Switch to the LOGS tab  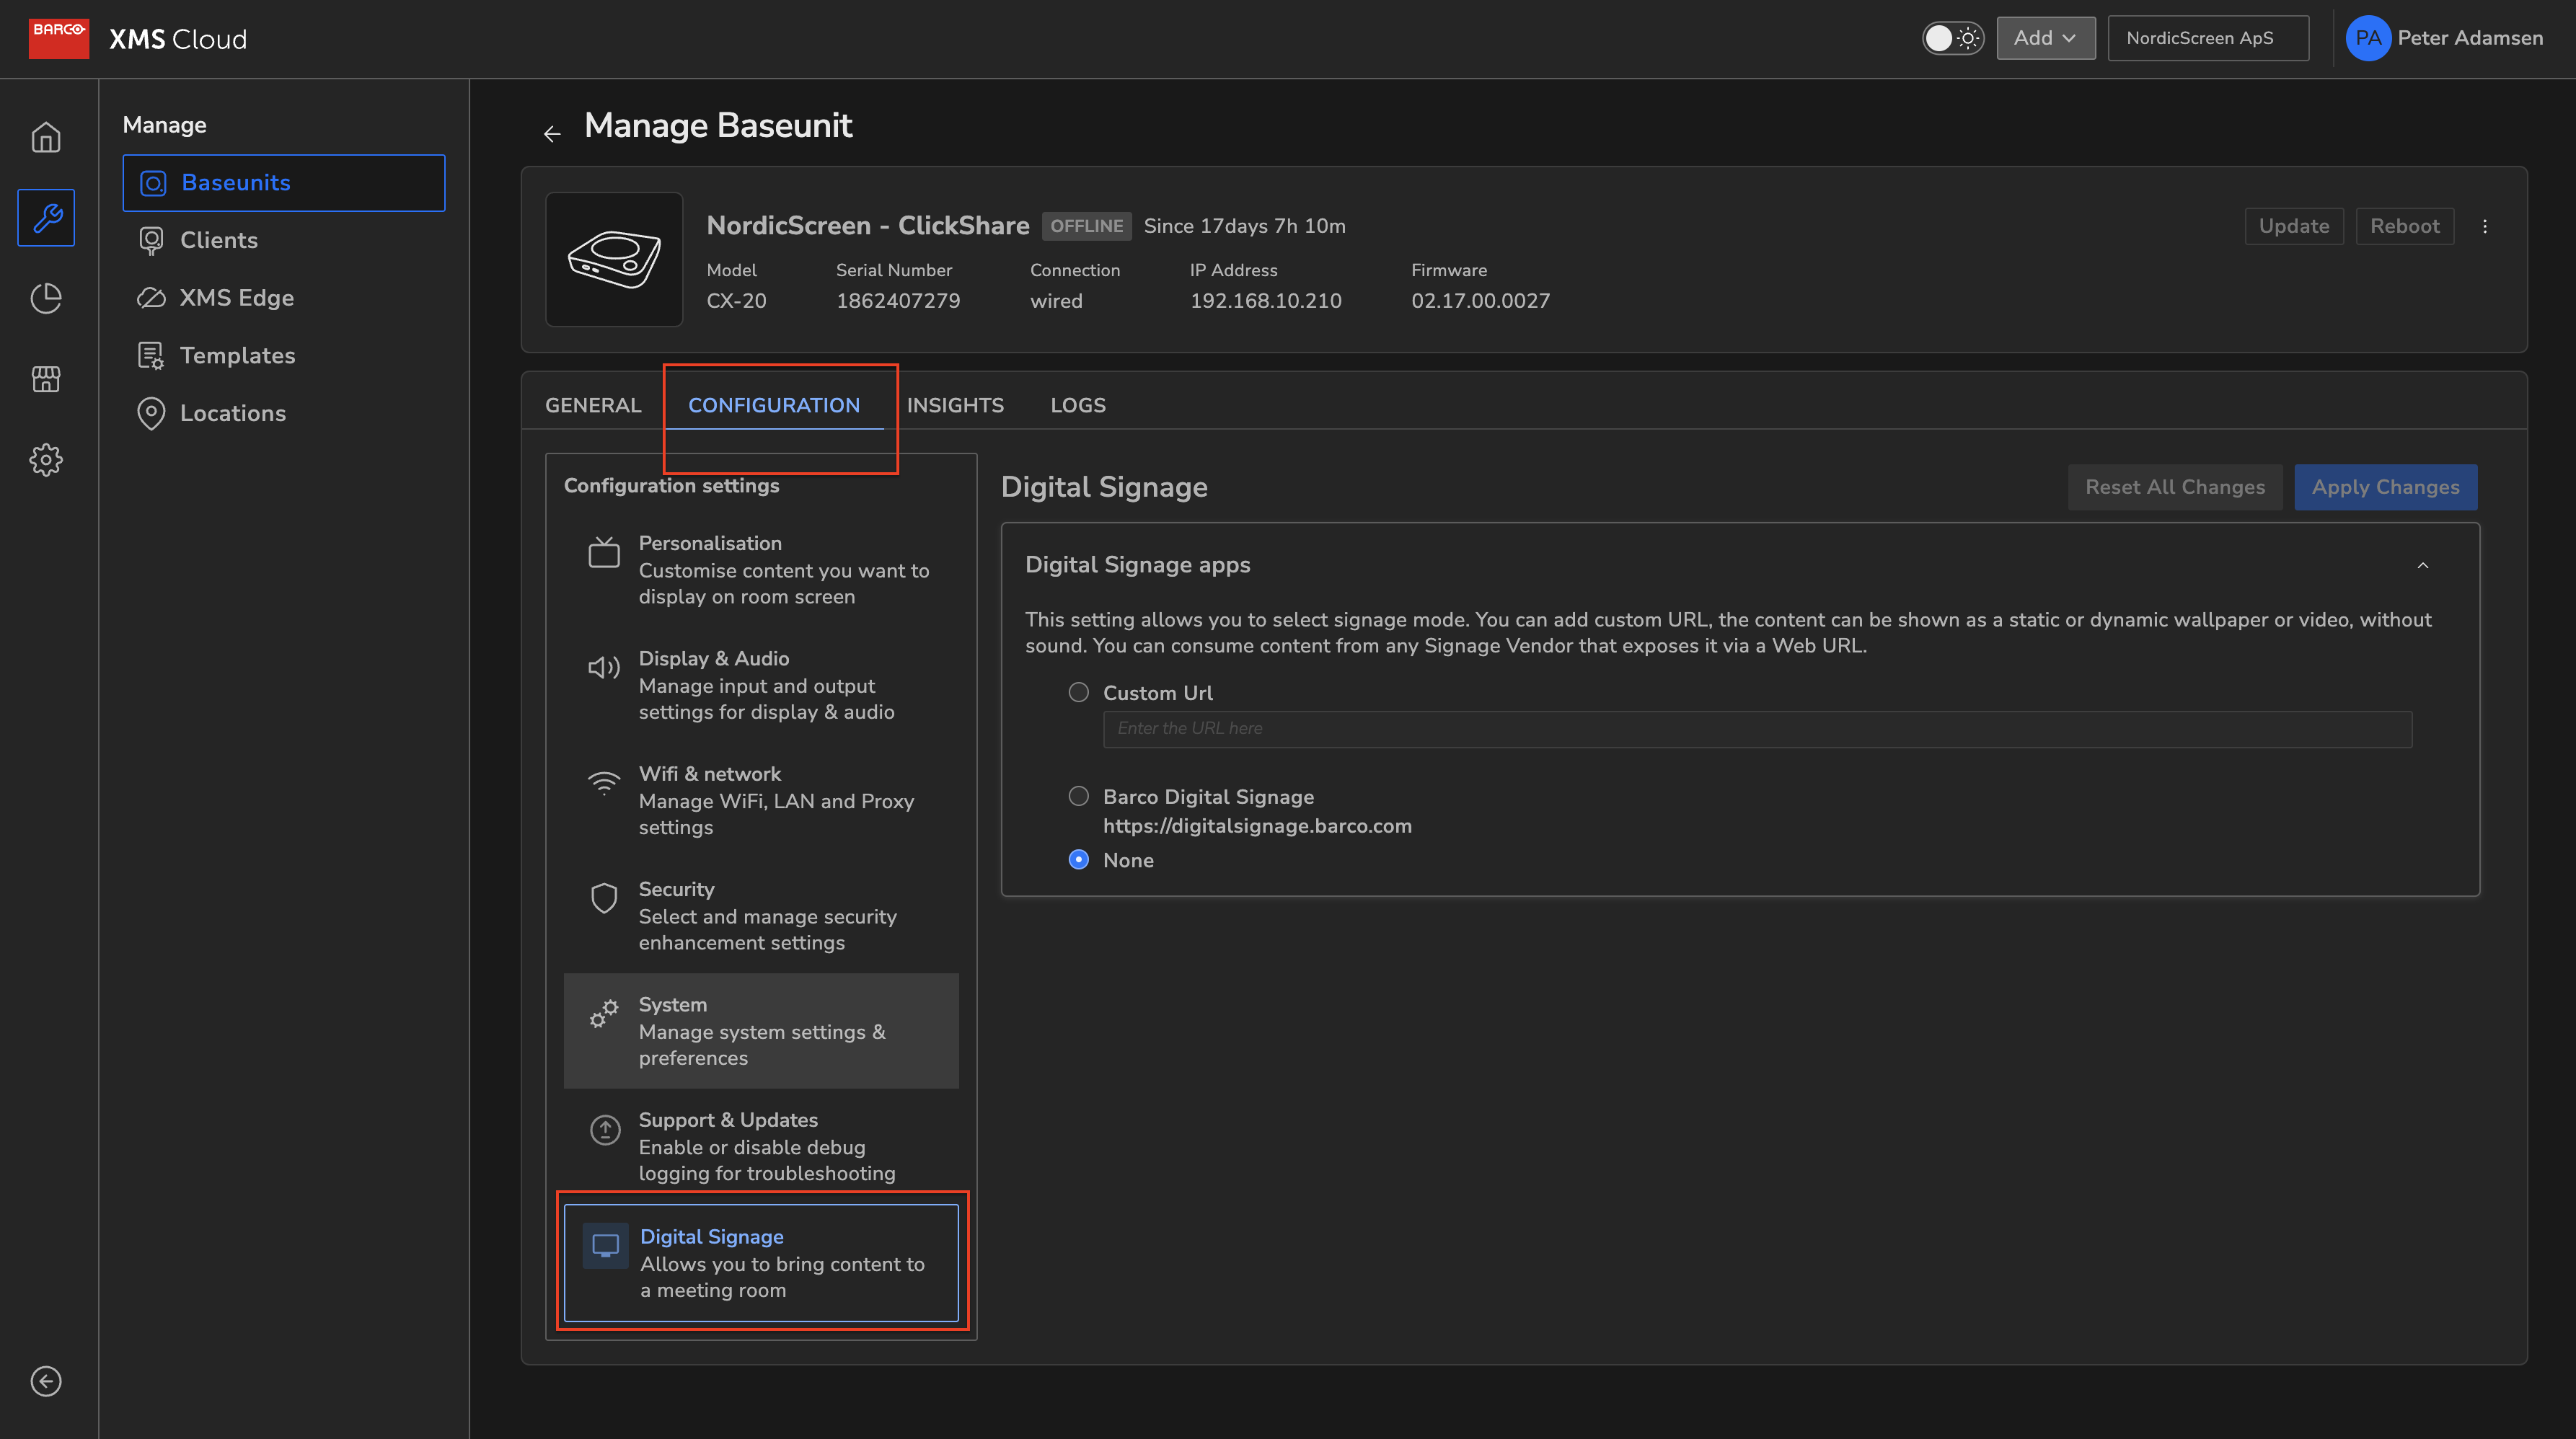(x=1078, y=405)
